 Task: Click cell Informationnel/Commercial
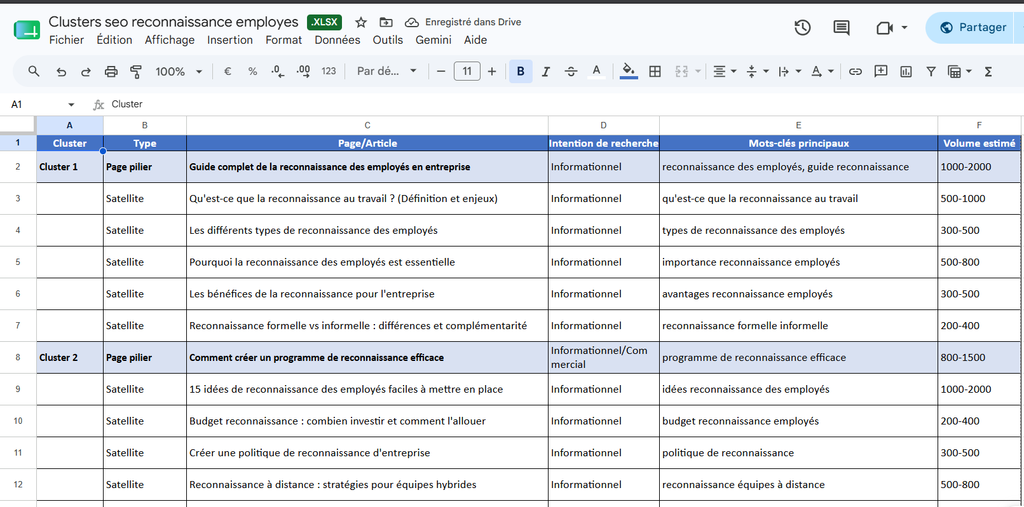(x=603, y=357)
